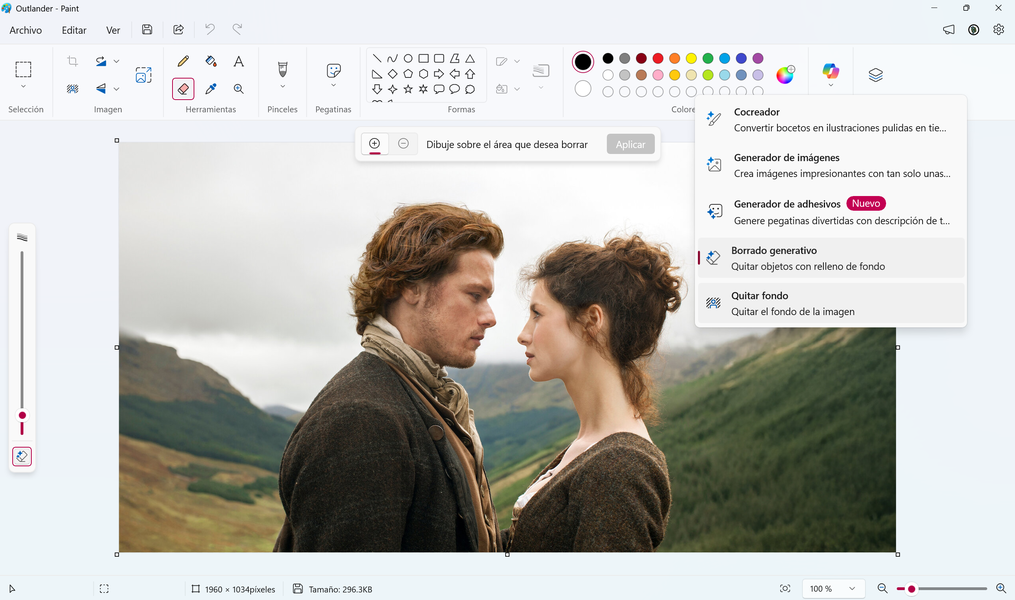
Task: Select the triangle shape
Action: pyautogui.click(x=470, y=58)
